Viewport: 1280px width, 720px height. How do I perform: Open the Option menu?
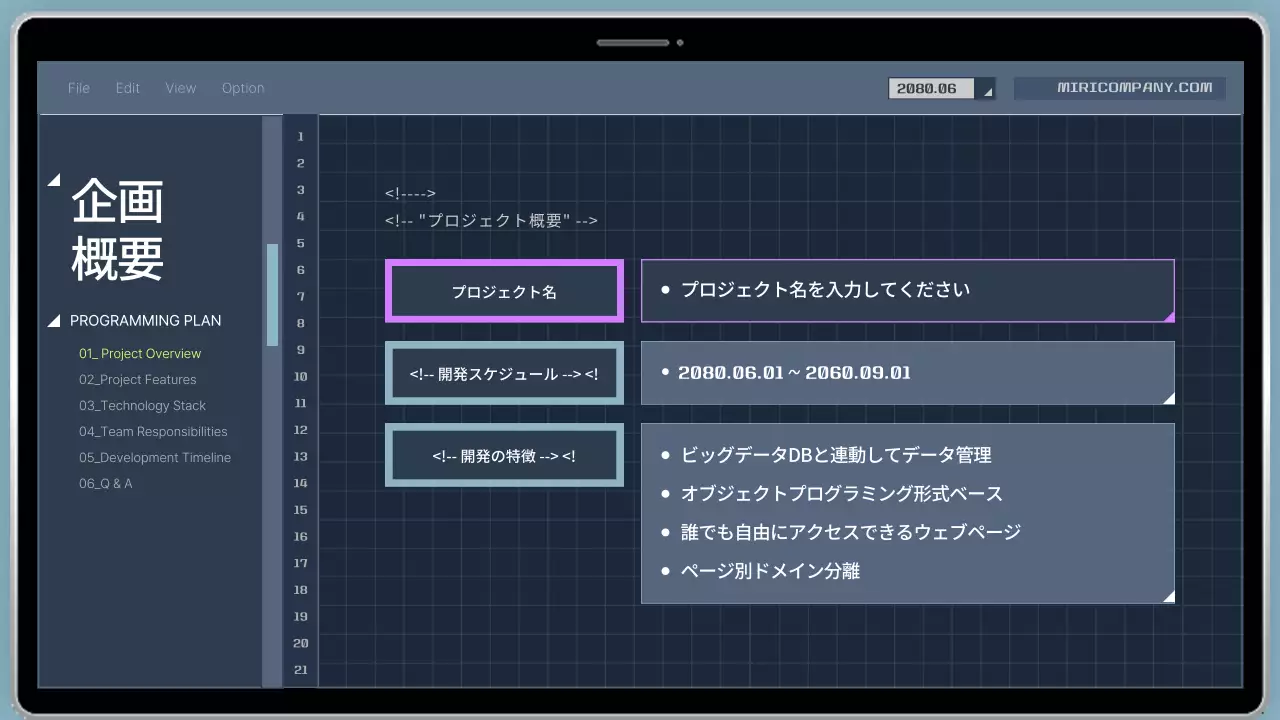[243, 88]
